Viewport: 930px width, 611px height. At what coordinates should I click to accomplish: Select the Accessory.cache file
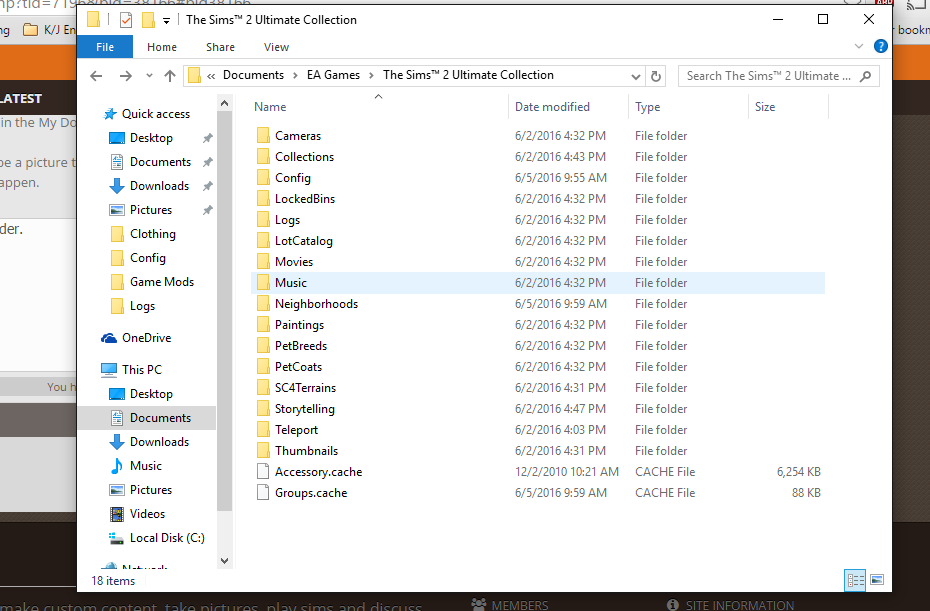click(x=318, y=472)
